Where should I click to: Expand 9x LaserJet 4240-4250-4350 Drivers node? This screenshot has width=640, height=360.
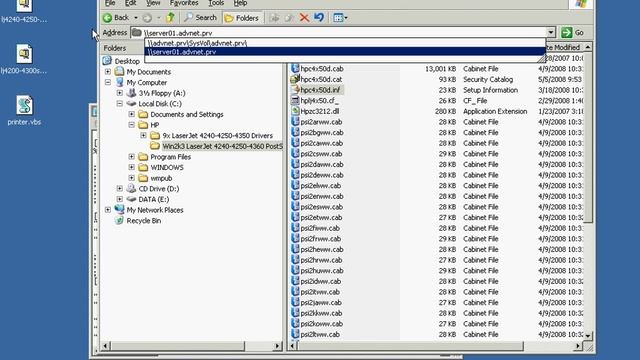pyautogui.click(x=143, y=136)
